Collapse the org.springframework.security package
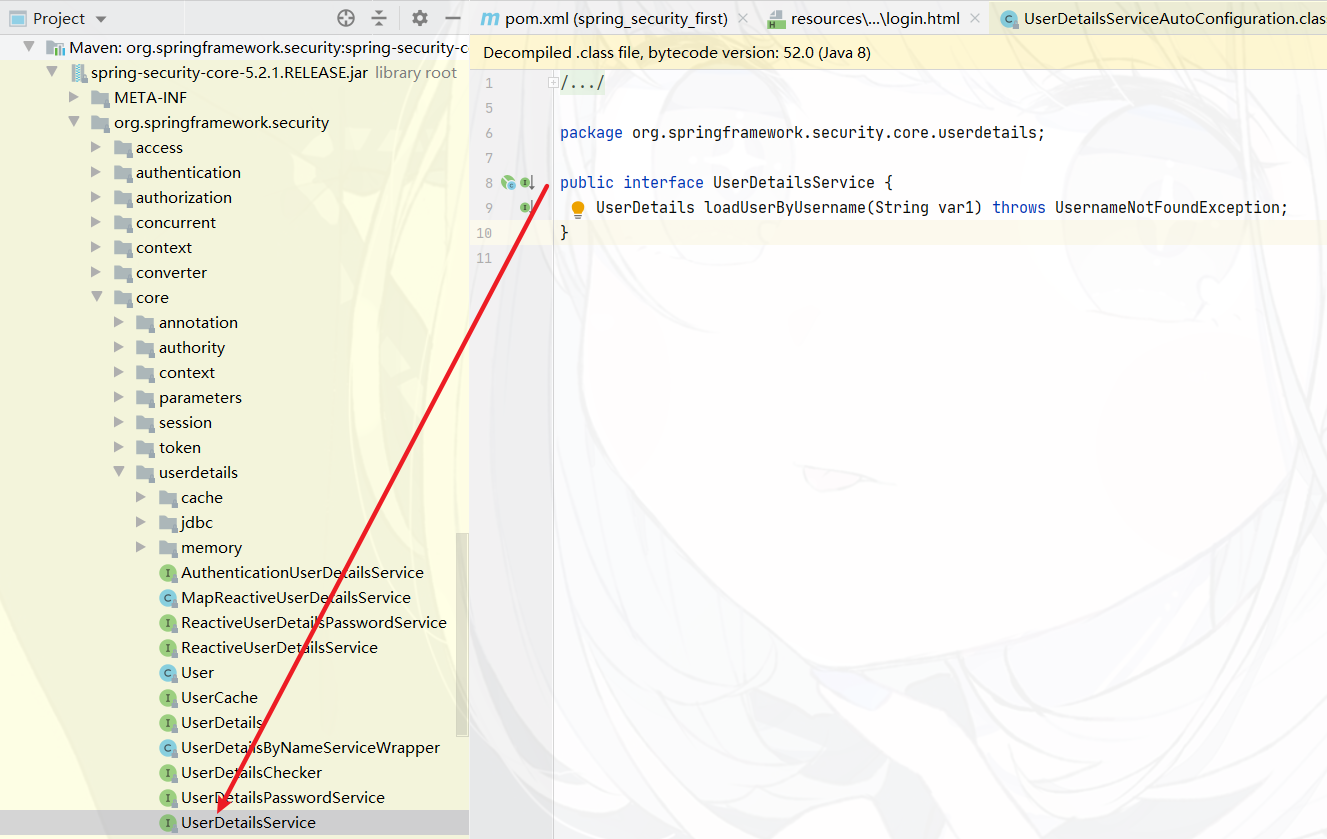Viewport: 1327px width, 839px height. pos(74,122)
